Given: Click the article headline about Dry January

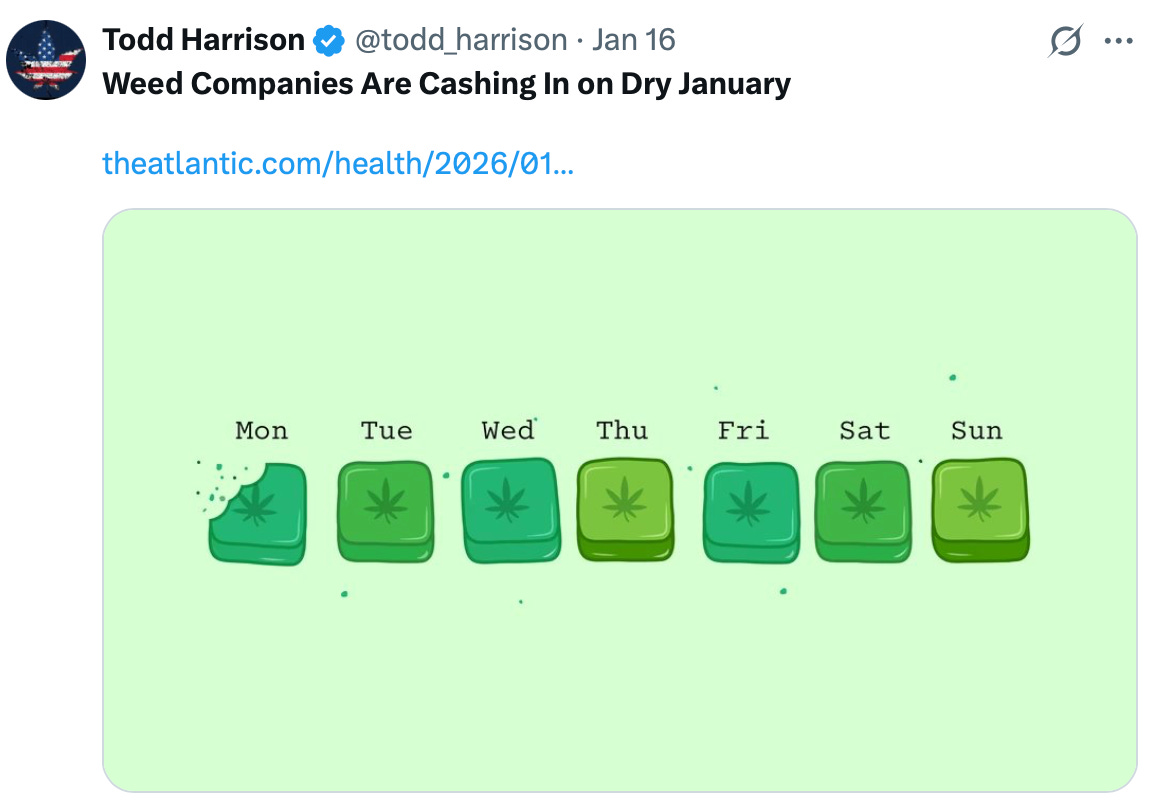Looking at the screenshot, I should click(446, 83).
